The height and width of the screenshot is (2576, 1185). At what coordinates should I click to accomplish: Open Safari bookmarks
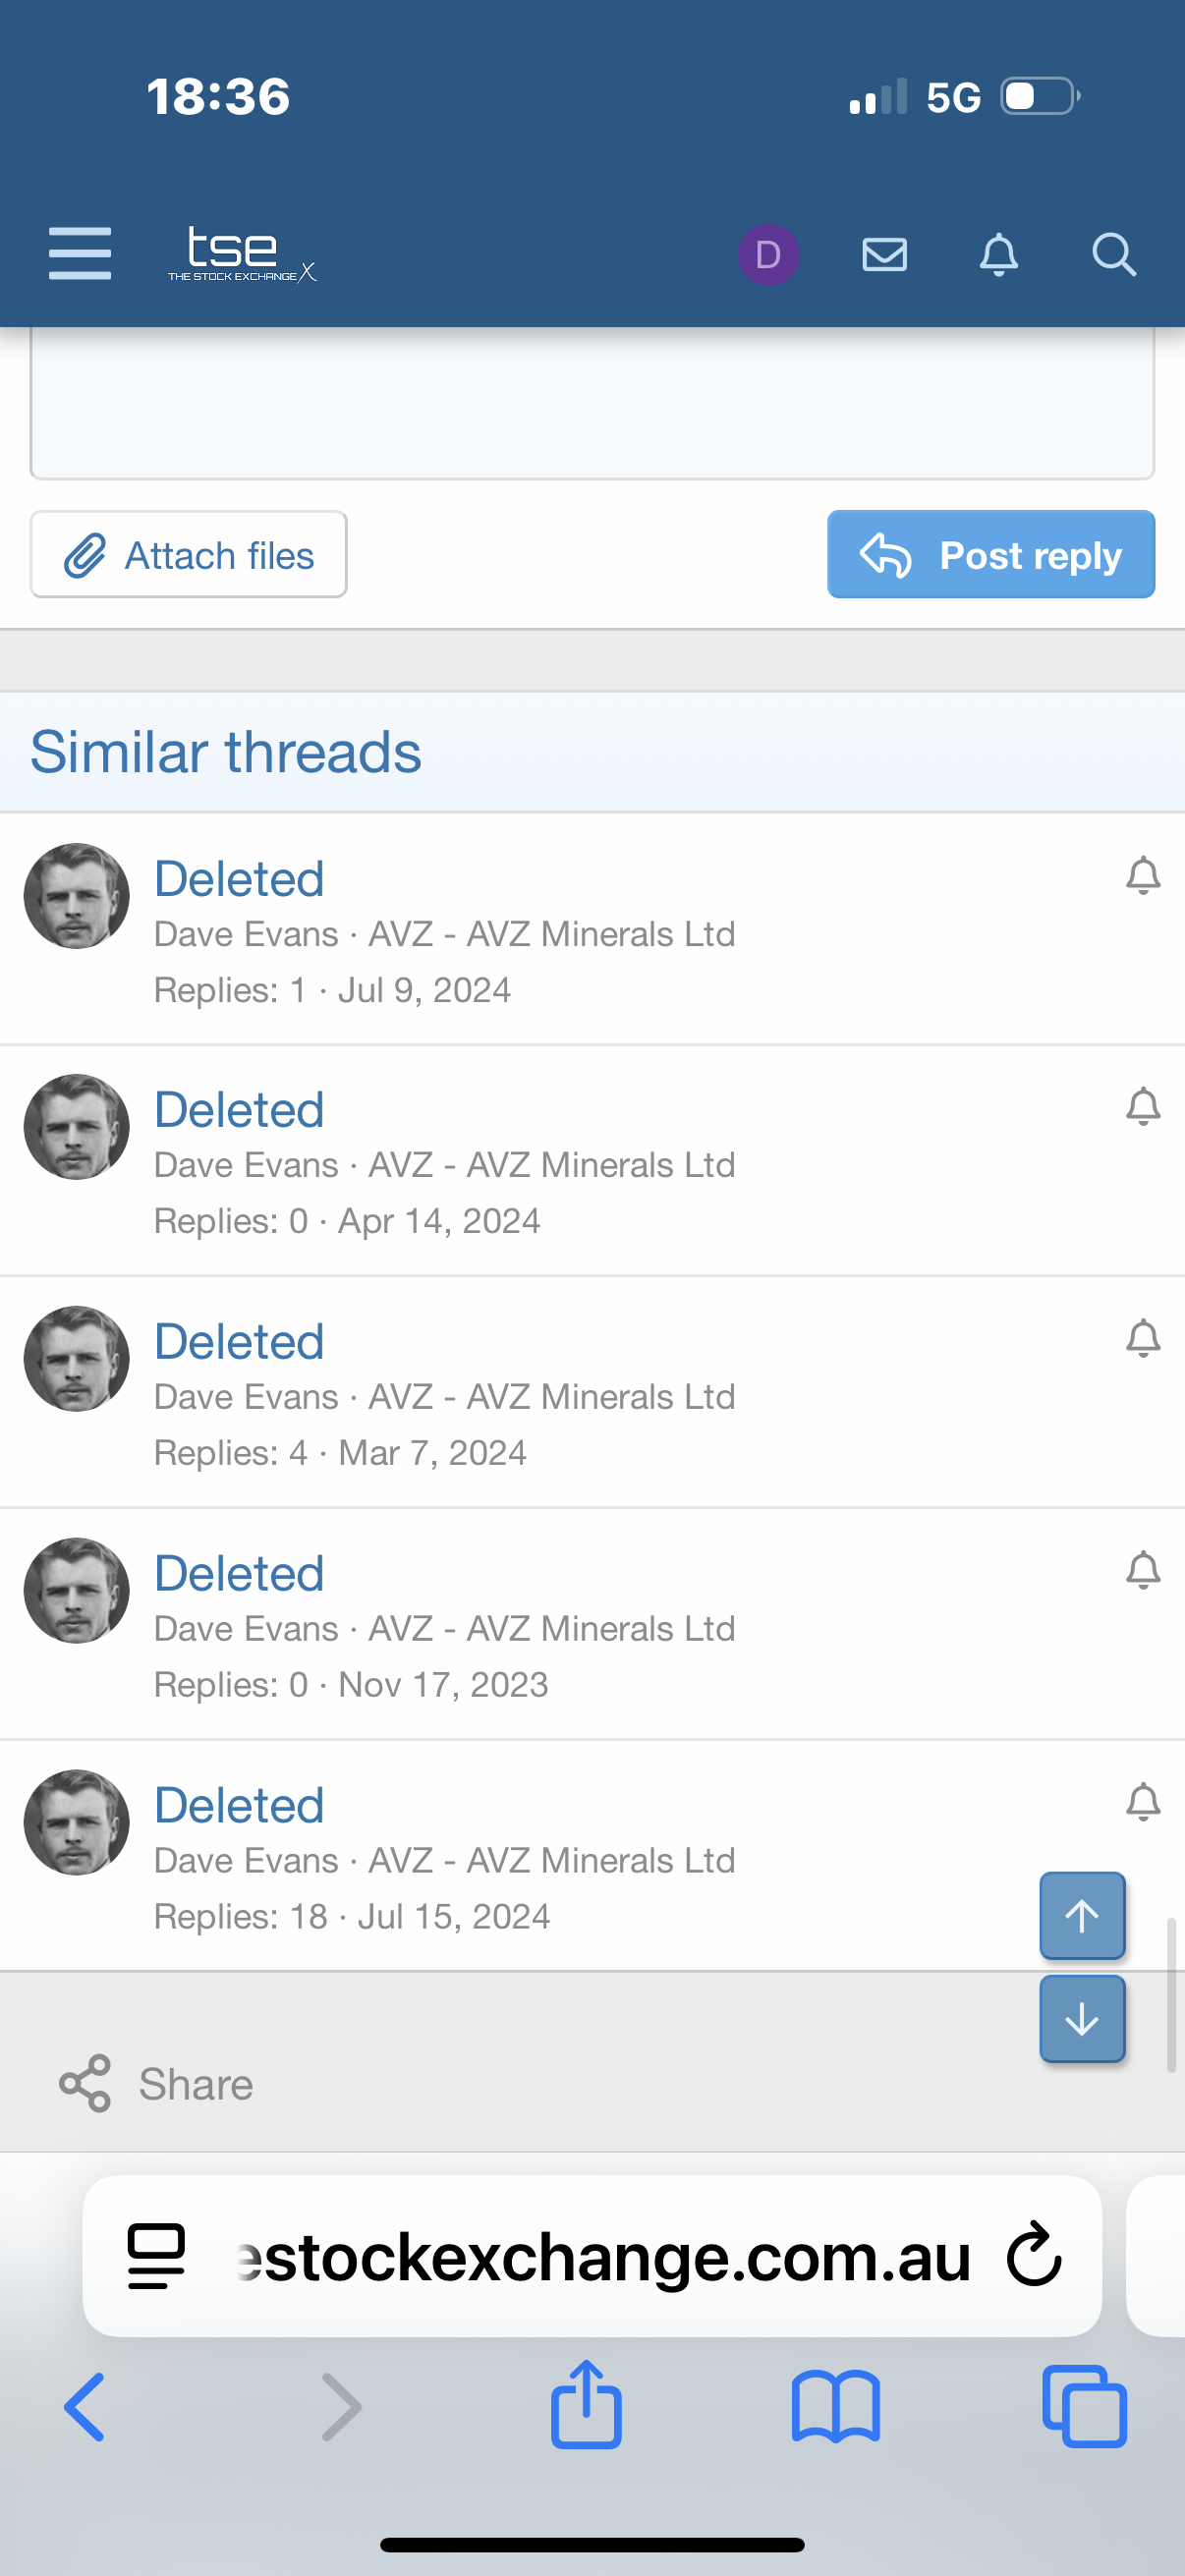pos(835,2407)
